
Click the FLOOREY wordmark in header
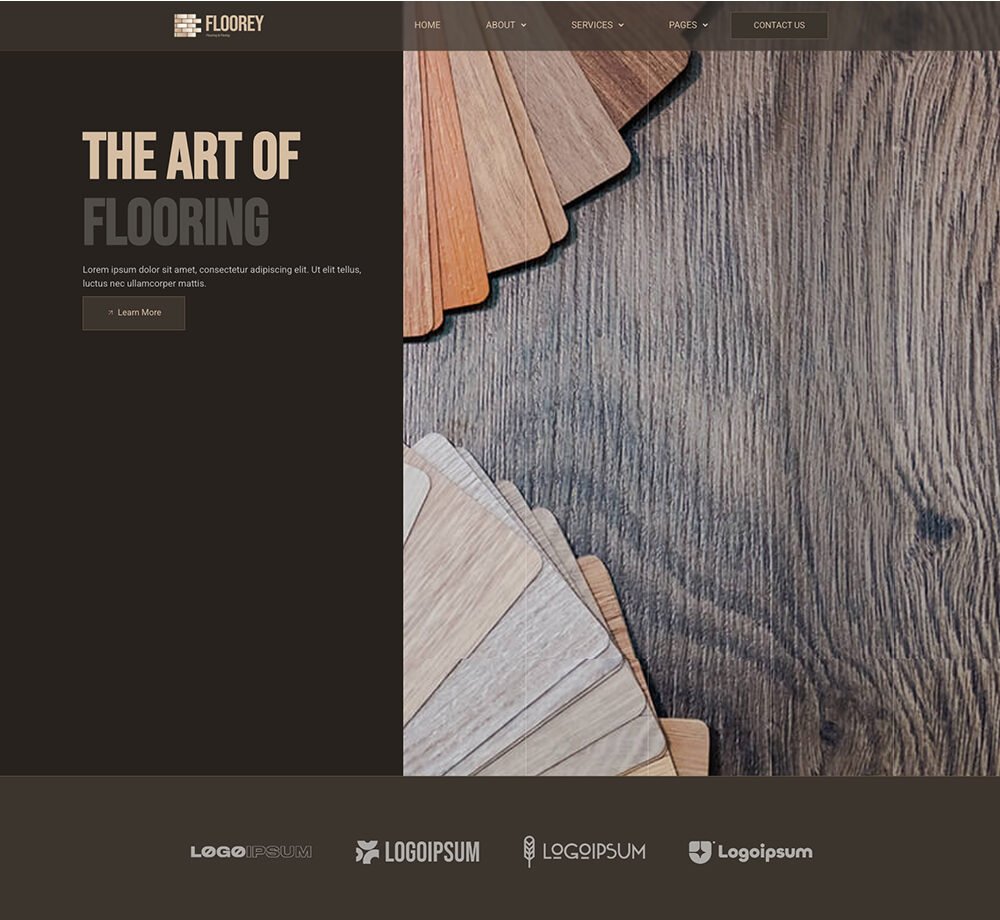pos(234,24)
